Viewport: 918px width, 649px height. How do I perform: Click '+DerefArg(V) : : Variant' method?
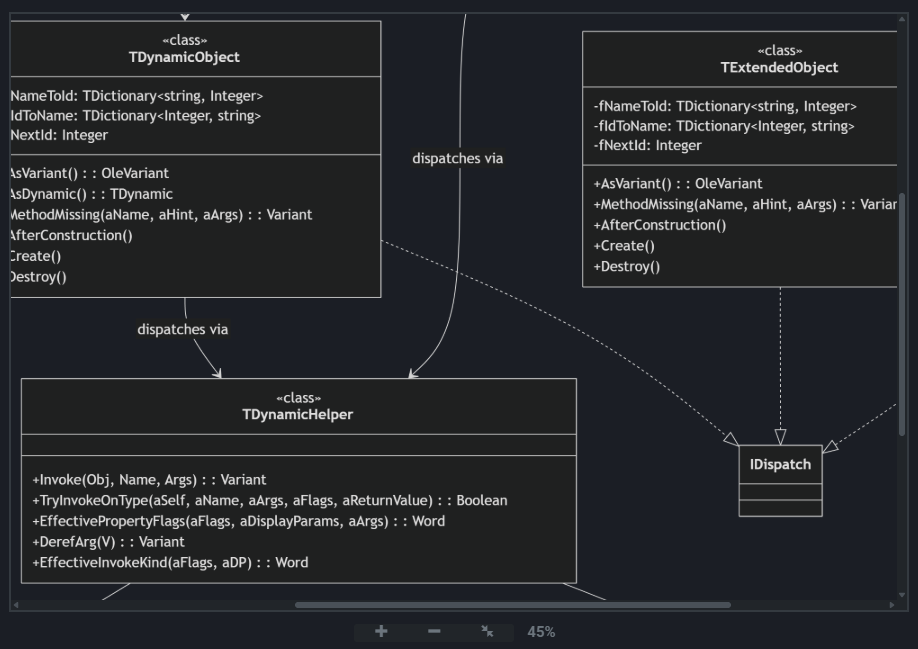[x=108, y=542]
